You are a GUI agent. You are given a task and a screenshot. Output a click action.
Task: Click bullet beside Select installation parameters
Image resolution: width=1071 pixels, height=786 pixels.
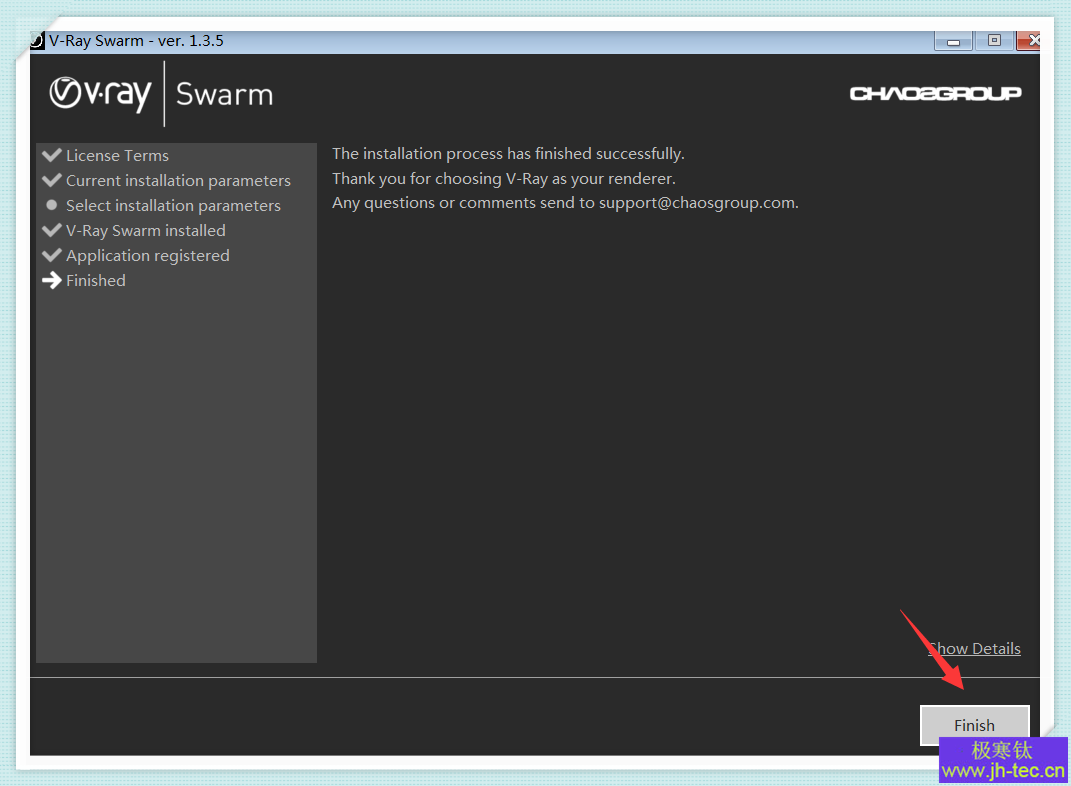point(51,205)
